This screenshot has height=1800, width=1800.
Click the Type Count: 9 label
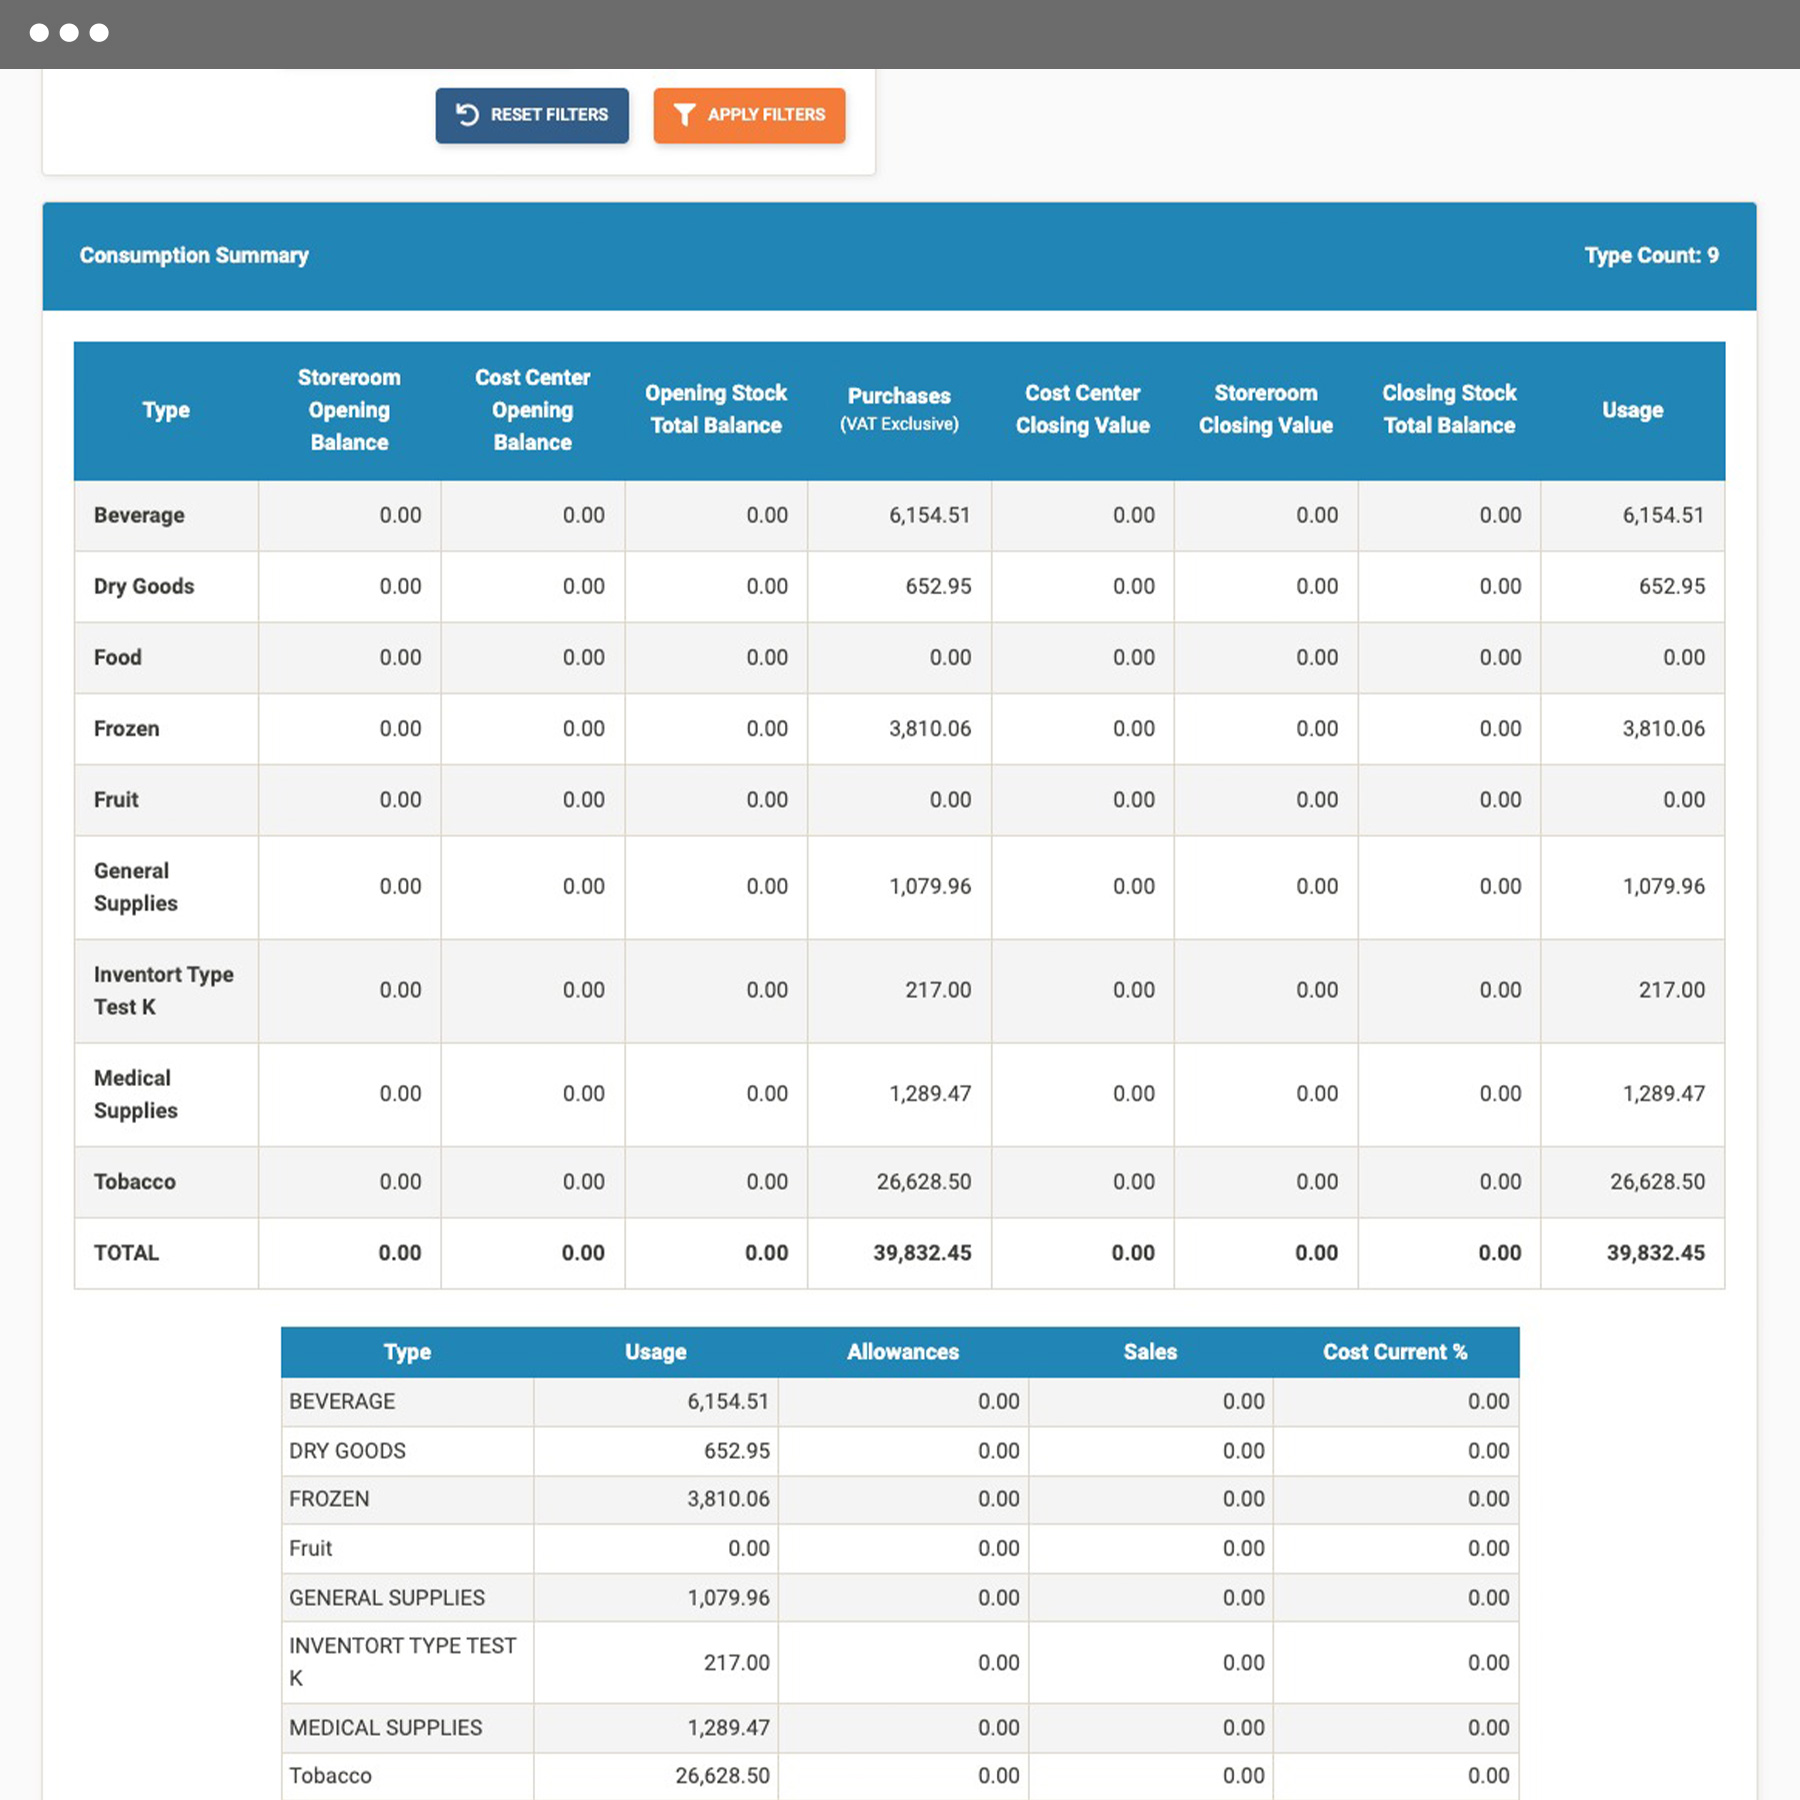(1650, 255)
